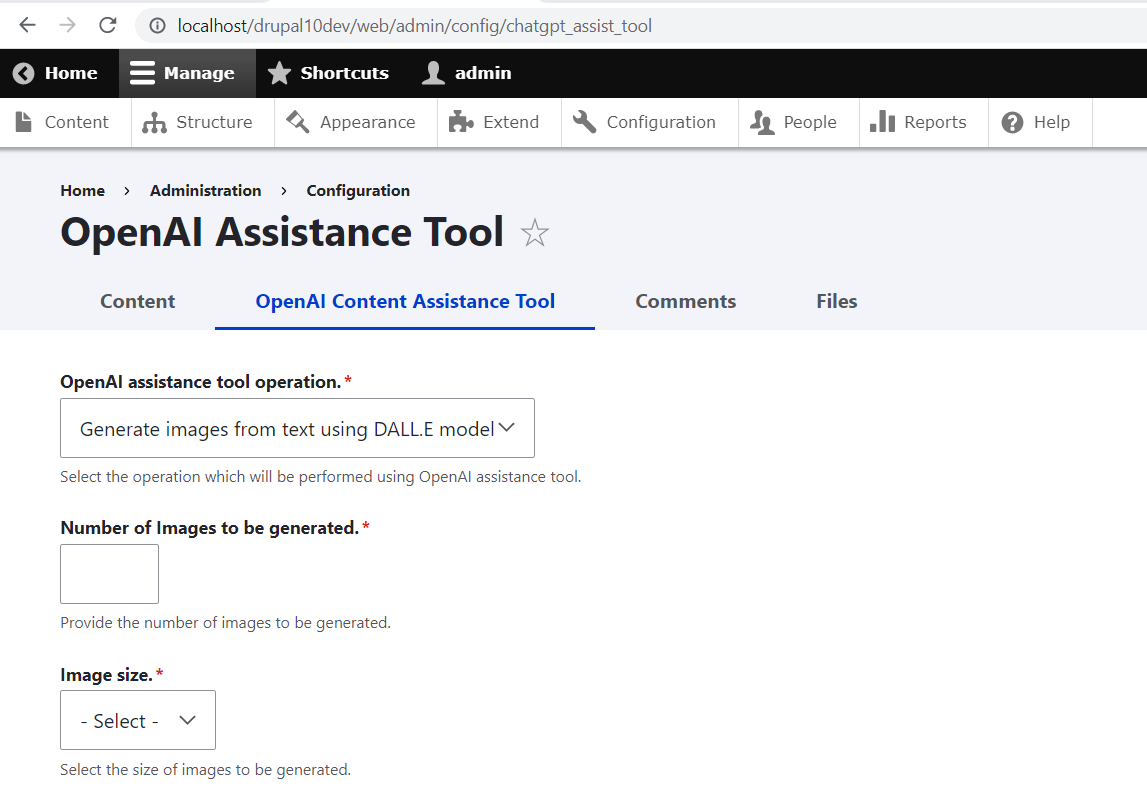This screenshot has width=1147, height=811.
Task: Open the OpenAI assistance tool operation dropdown
Action: (297, 429)
